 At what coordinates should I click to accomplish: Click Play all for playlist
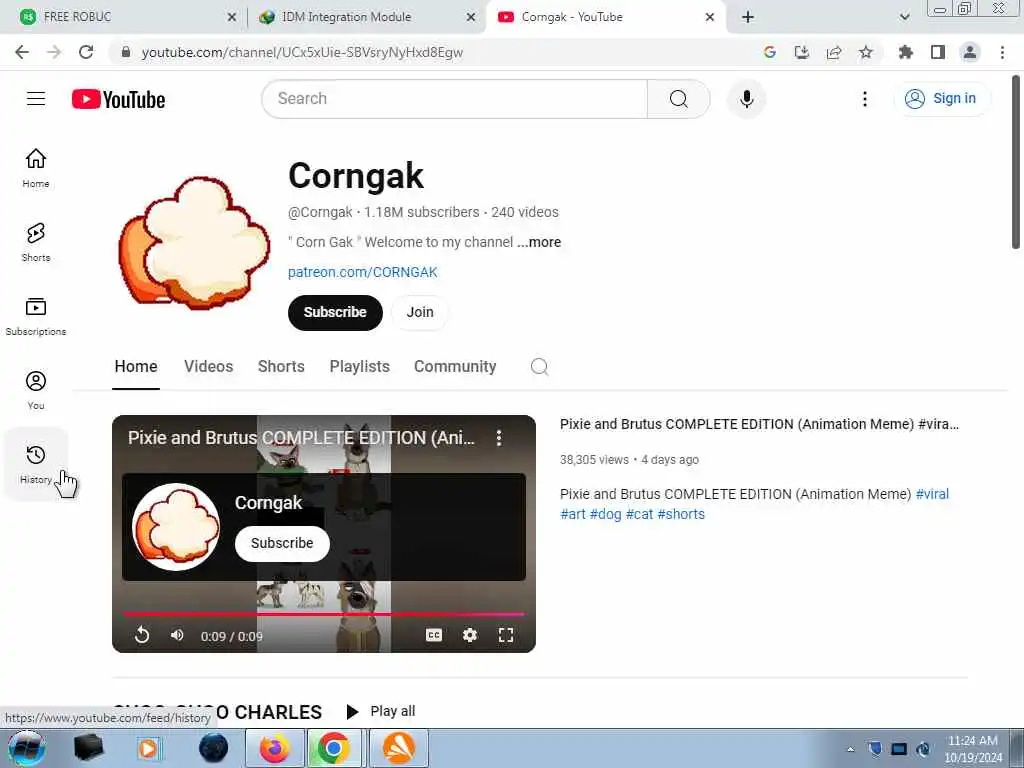coord(381,711)
